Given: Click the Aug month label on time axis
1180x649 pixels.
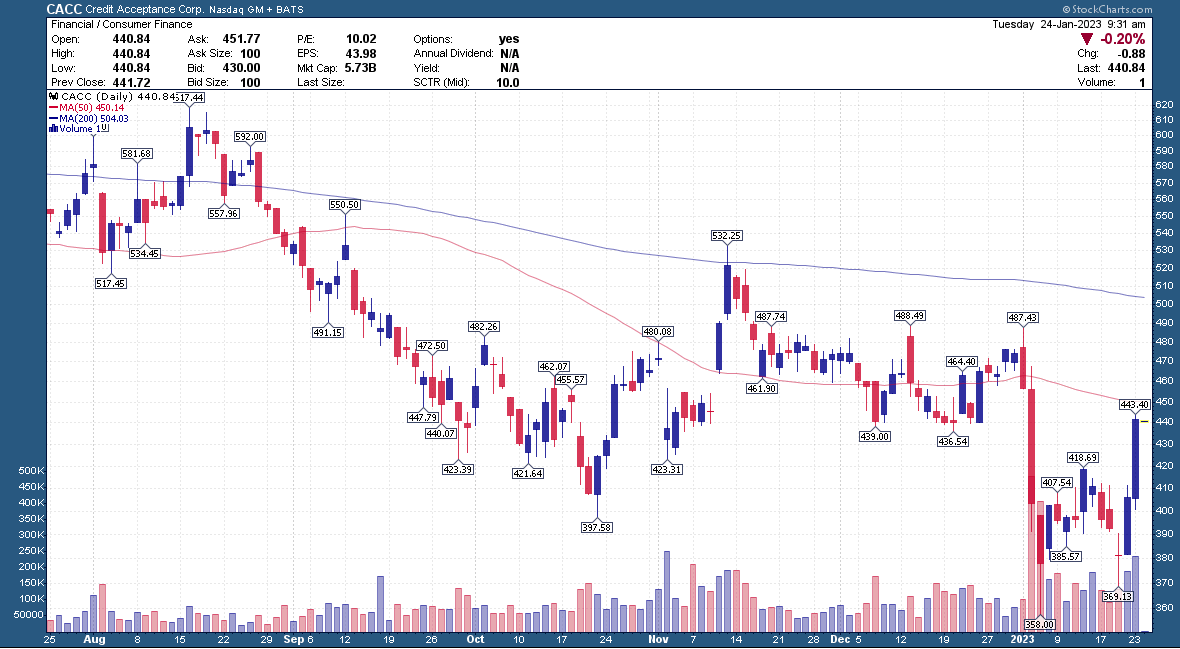Looking at the screenshot, I should point(94,639).
